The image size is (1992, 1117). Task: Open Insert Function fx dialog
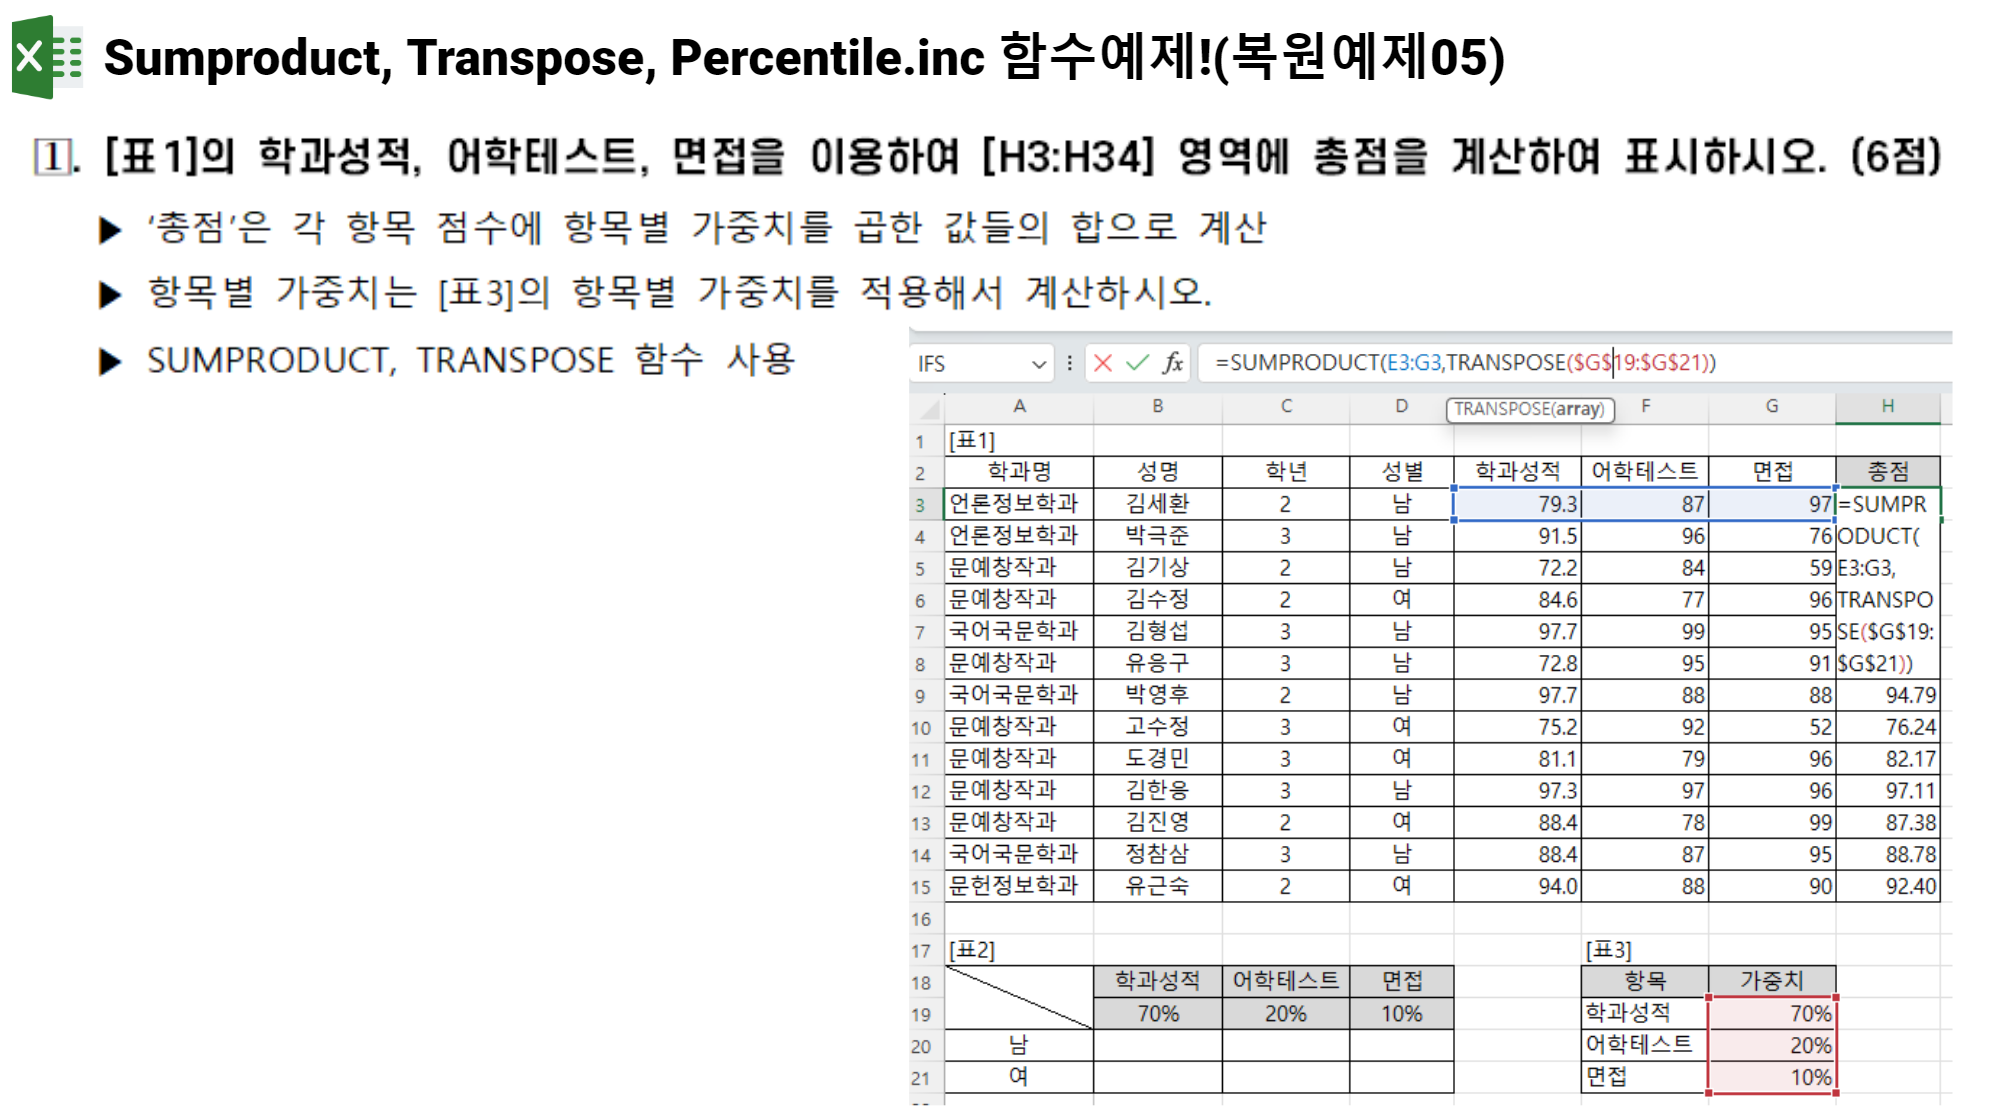pos(1173,363)
